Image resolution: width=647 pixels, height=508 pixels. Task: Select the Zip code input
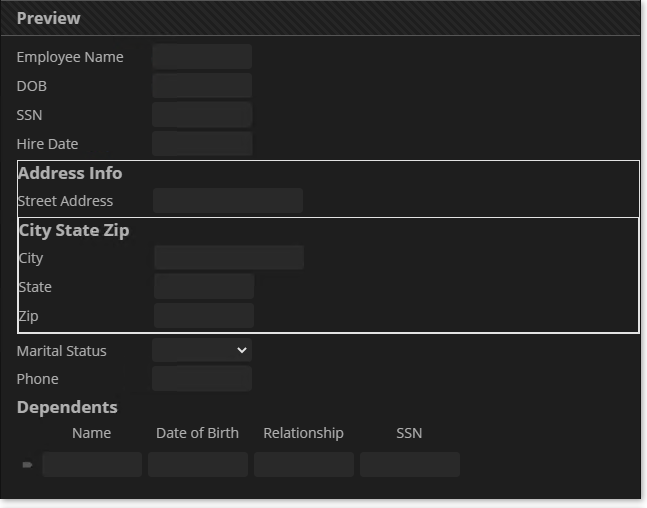pos(204,316)
